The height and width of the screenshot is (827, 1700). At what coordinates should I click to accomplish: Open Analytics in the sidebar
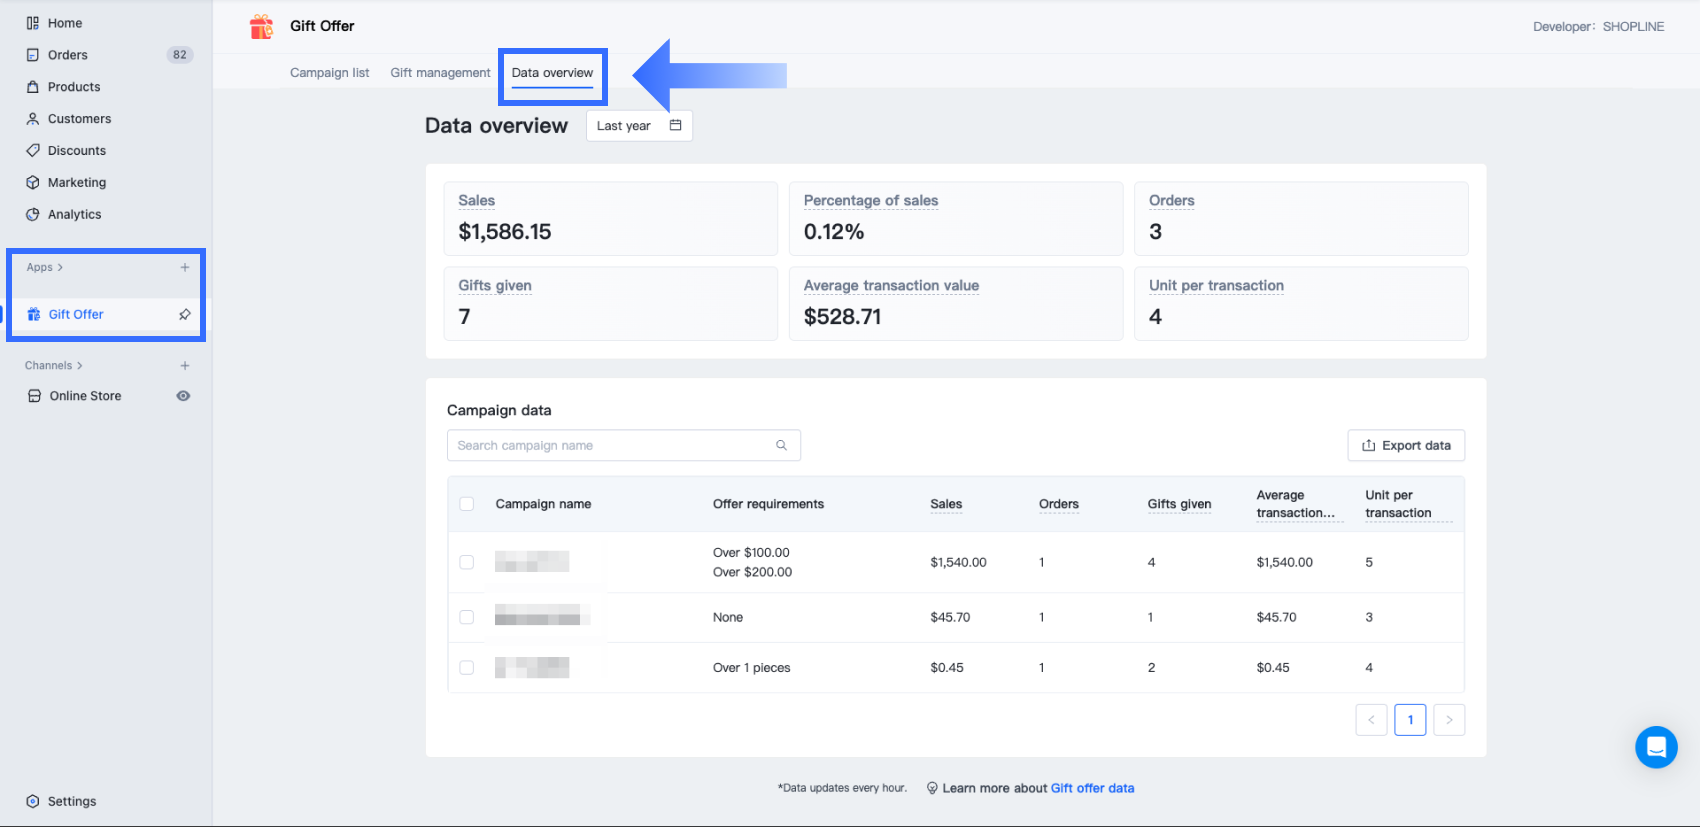click(x=74, y=214)
